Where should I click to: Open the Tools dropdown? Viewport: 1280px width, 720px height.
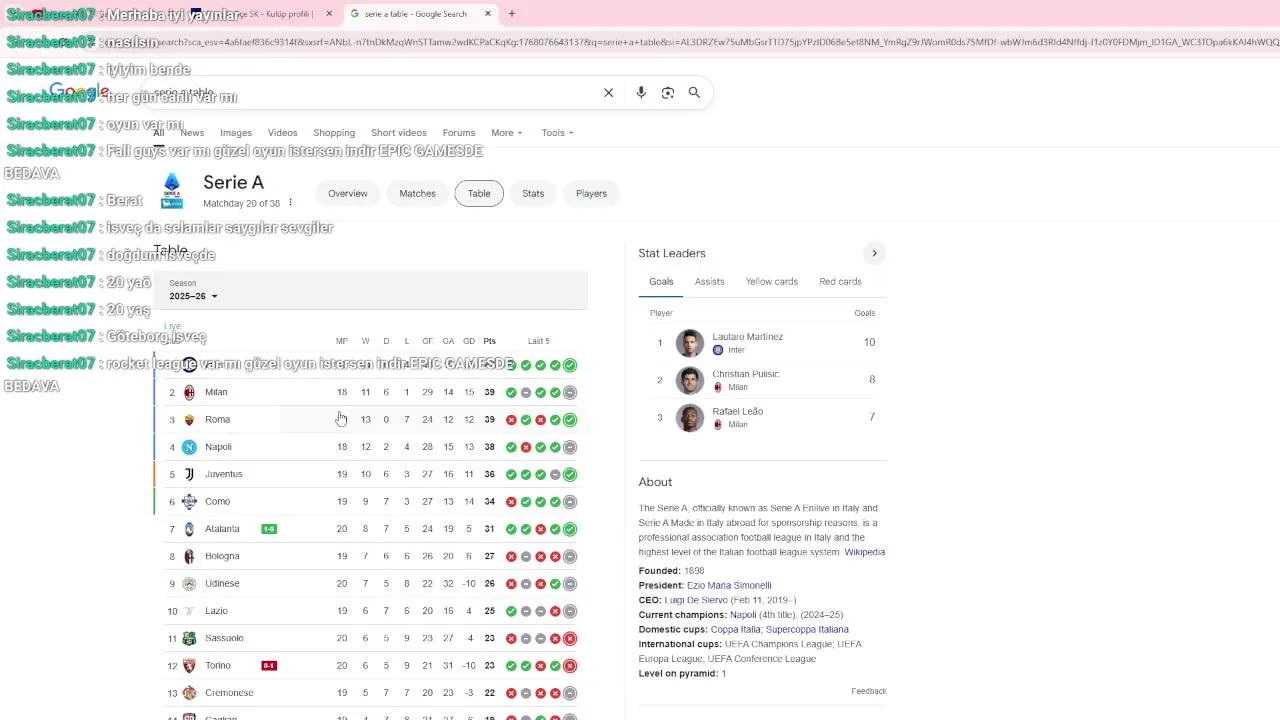pyautogui.click(x=557, y=133)
